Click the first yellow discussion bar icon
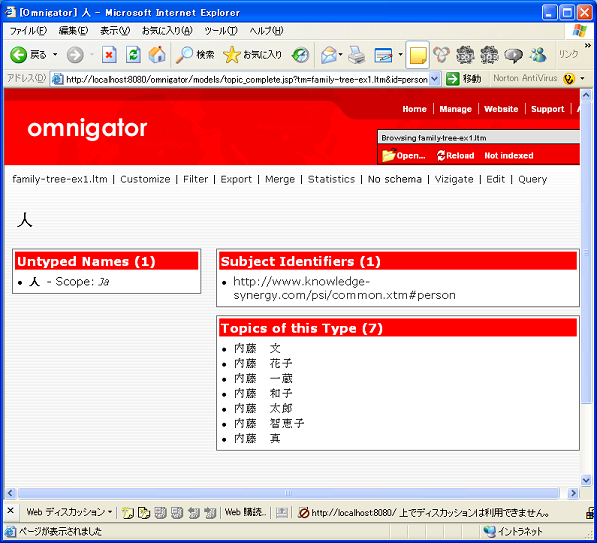Image resolution: width=597 pixels, height=543 pixels. point(128,513)
